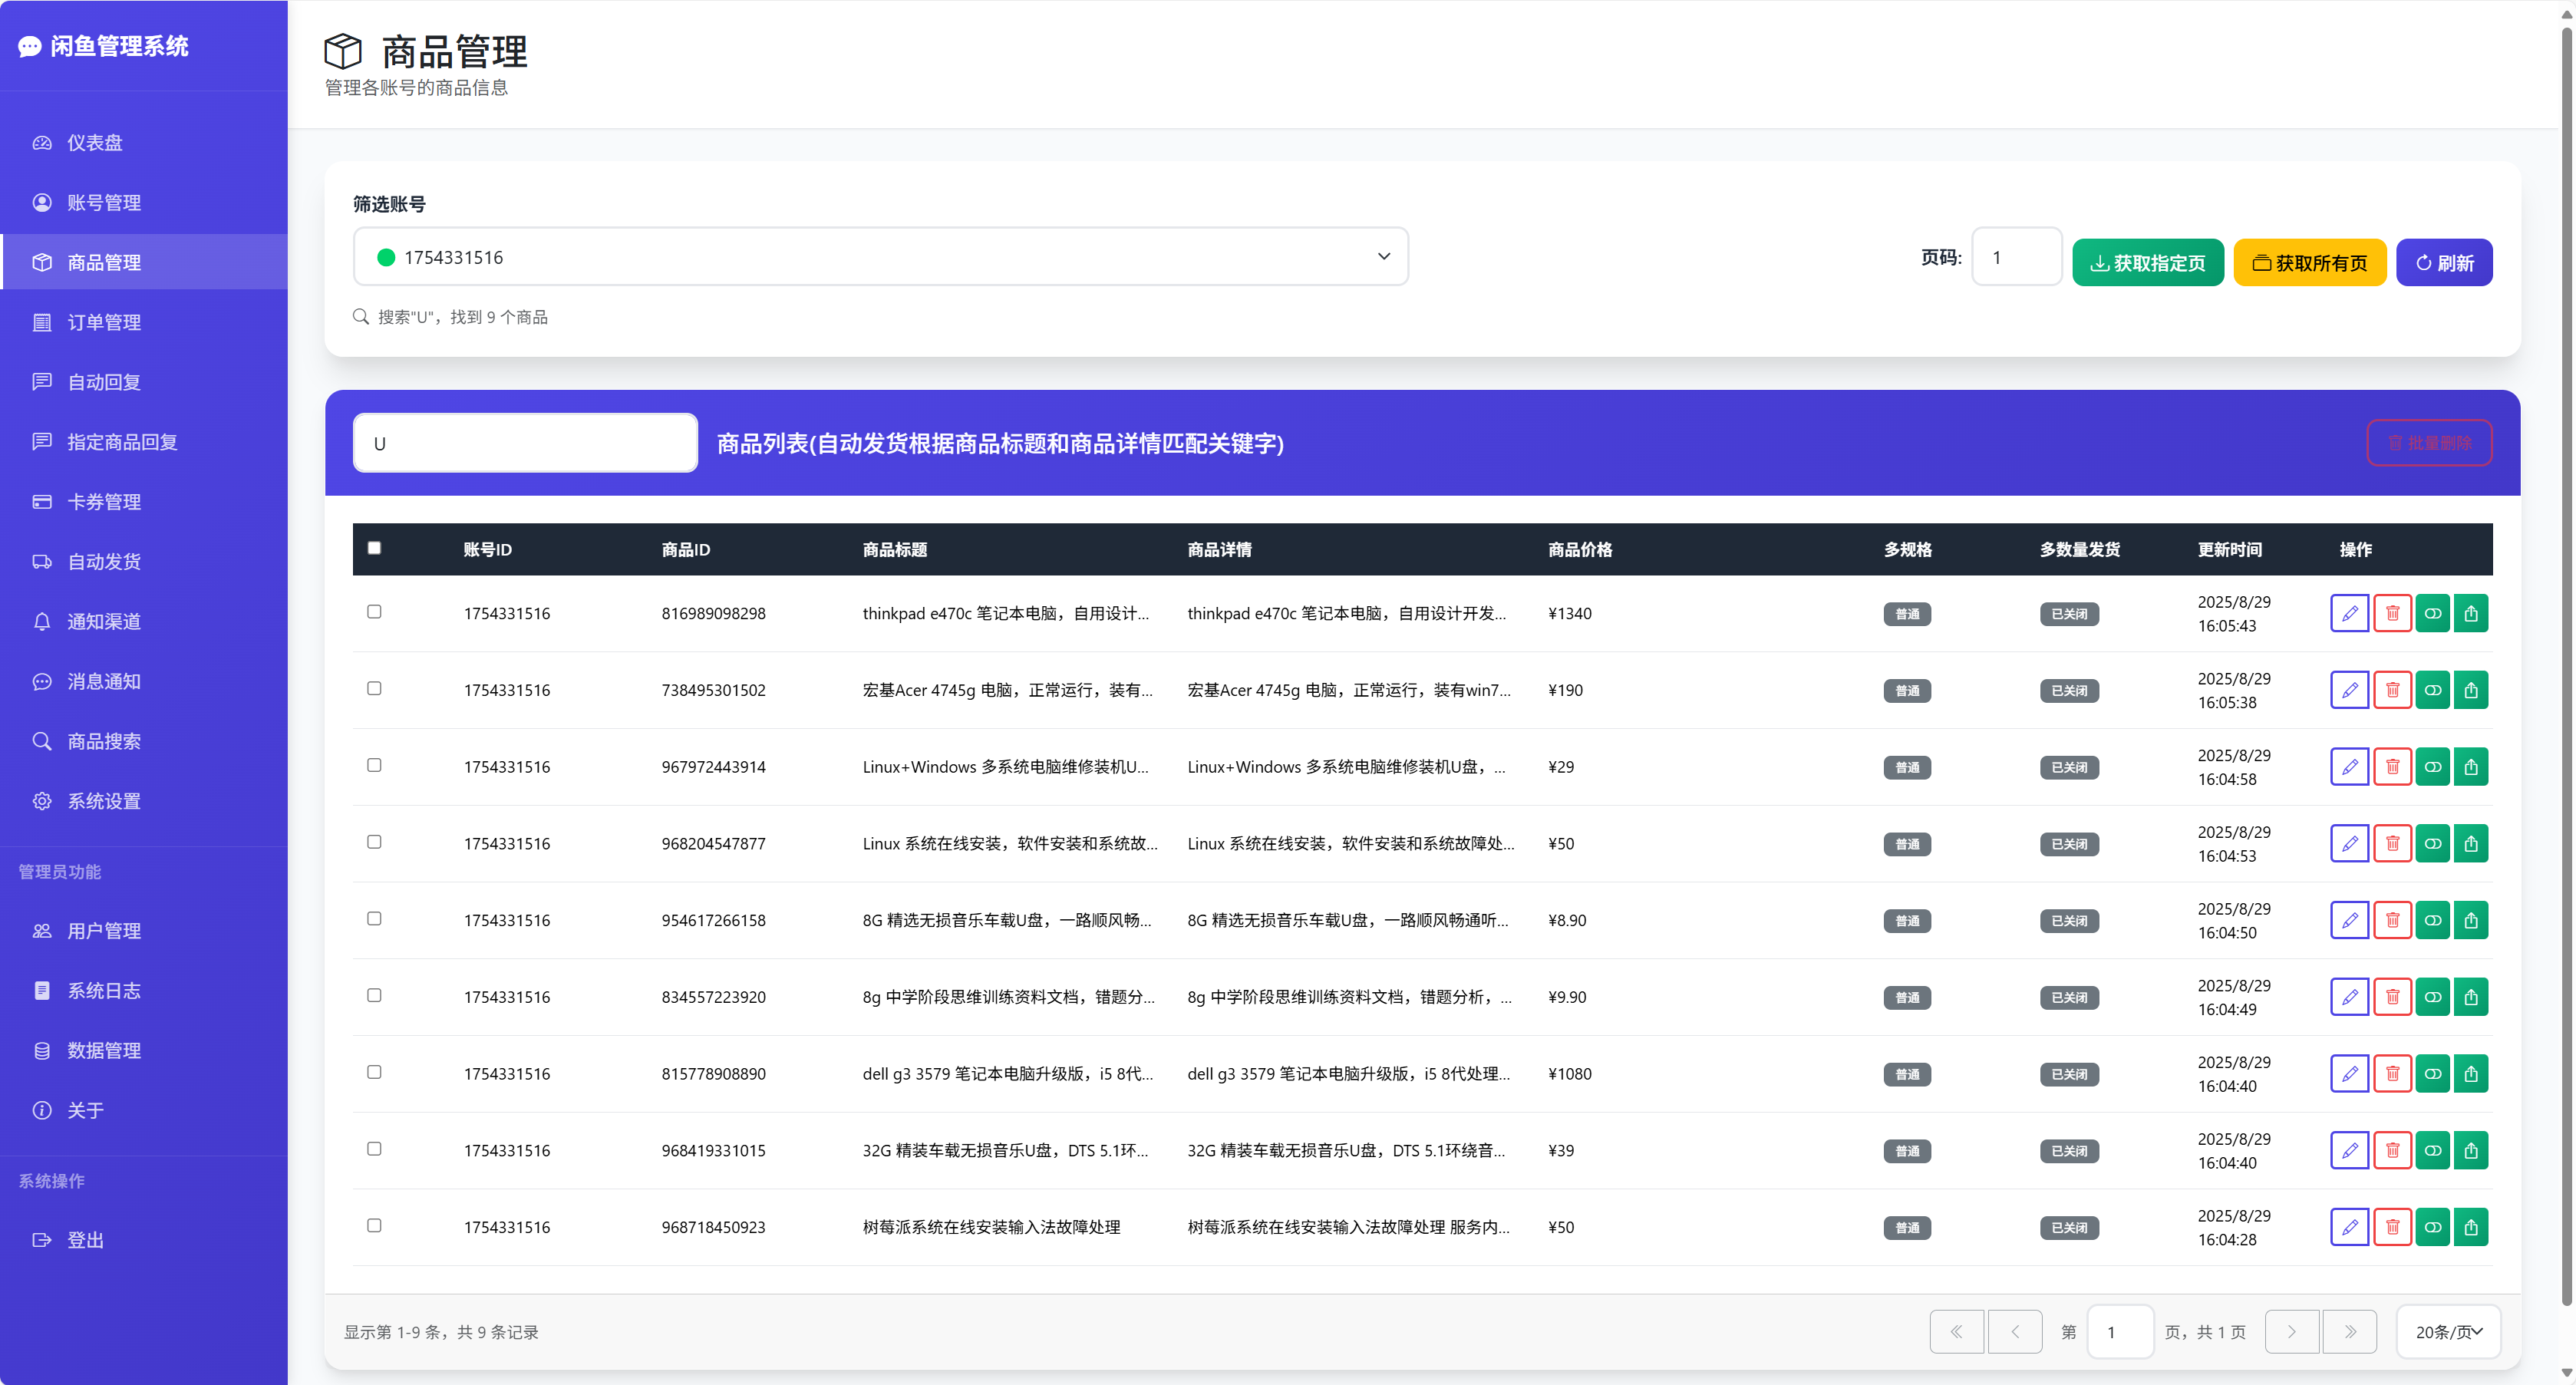Open the 筛选账号 account dropdown
This screenshot has height=1385, width=2576.
(x=882, y=257)
